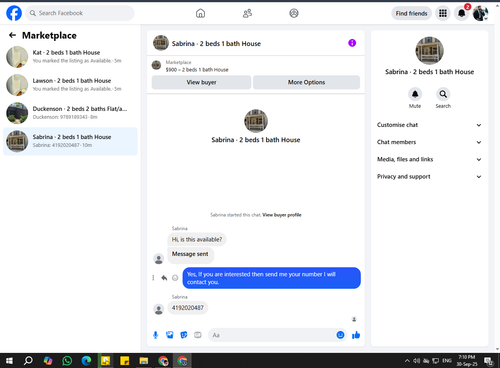Image resolution: width=500 pixels, height=368 pixels.
Task: Open the Kat 2 beds 1 bath conversation
Action: click(70, 57)
